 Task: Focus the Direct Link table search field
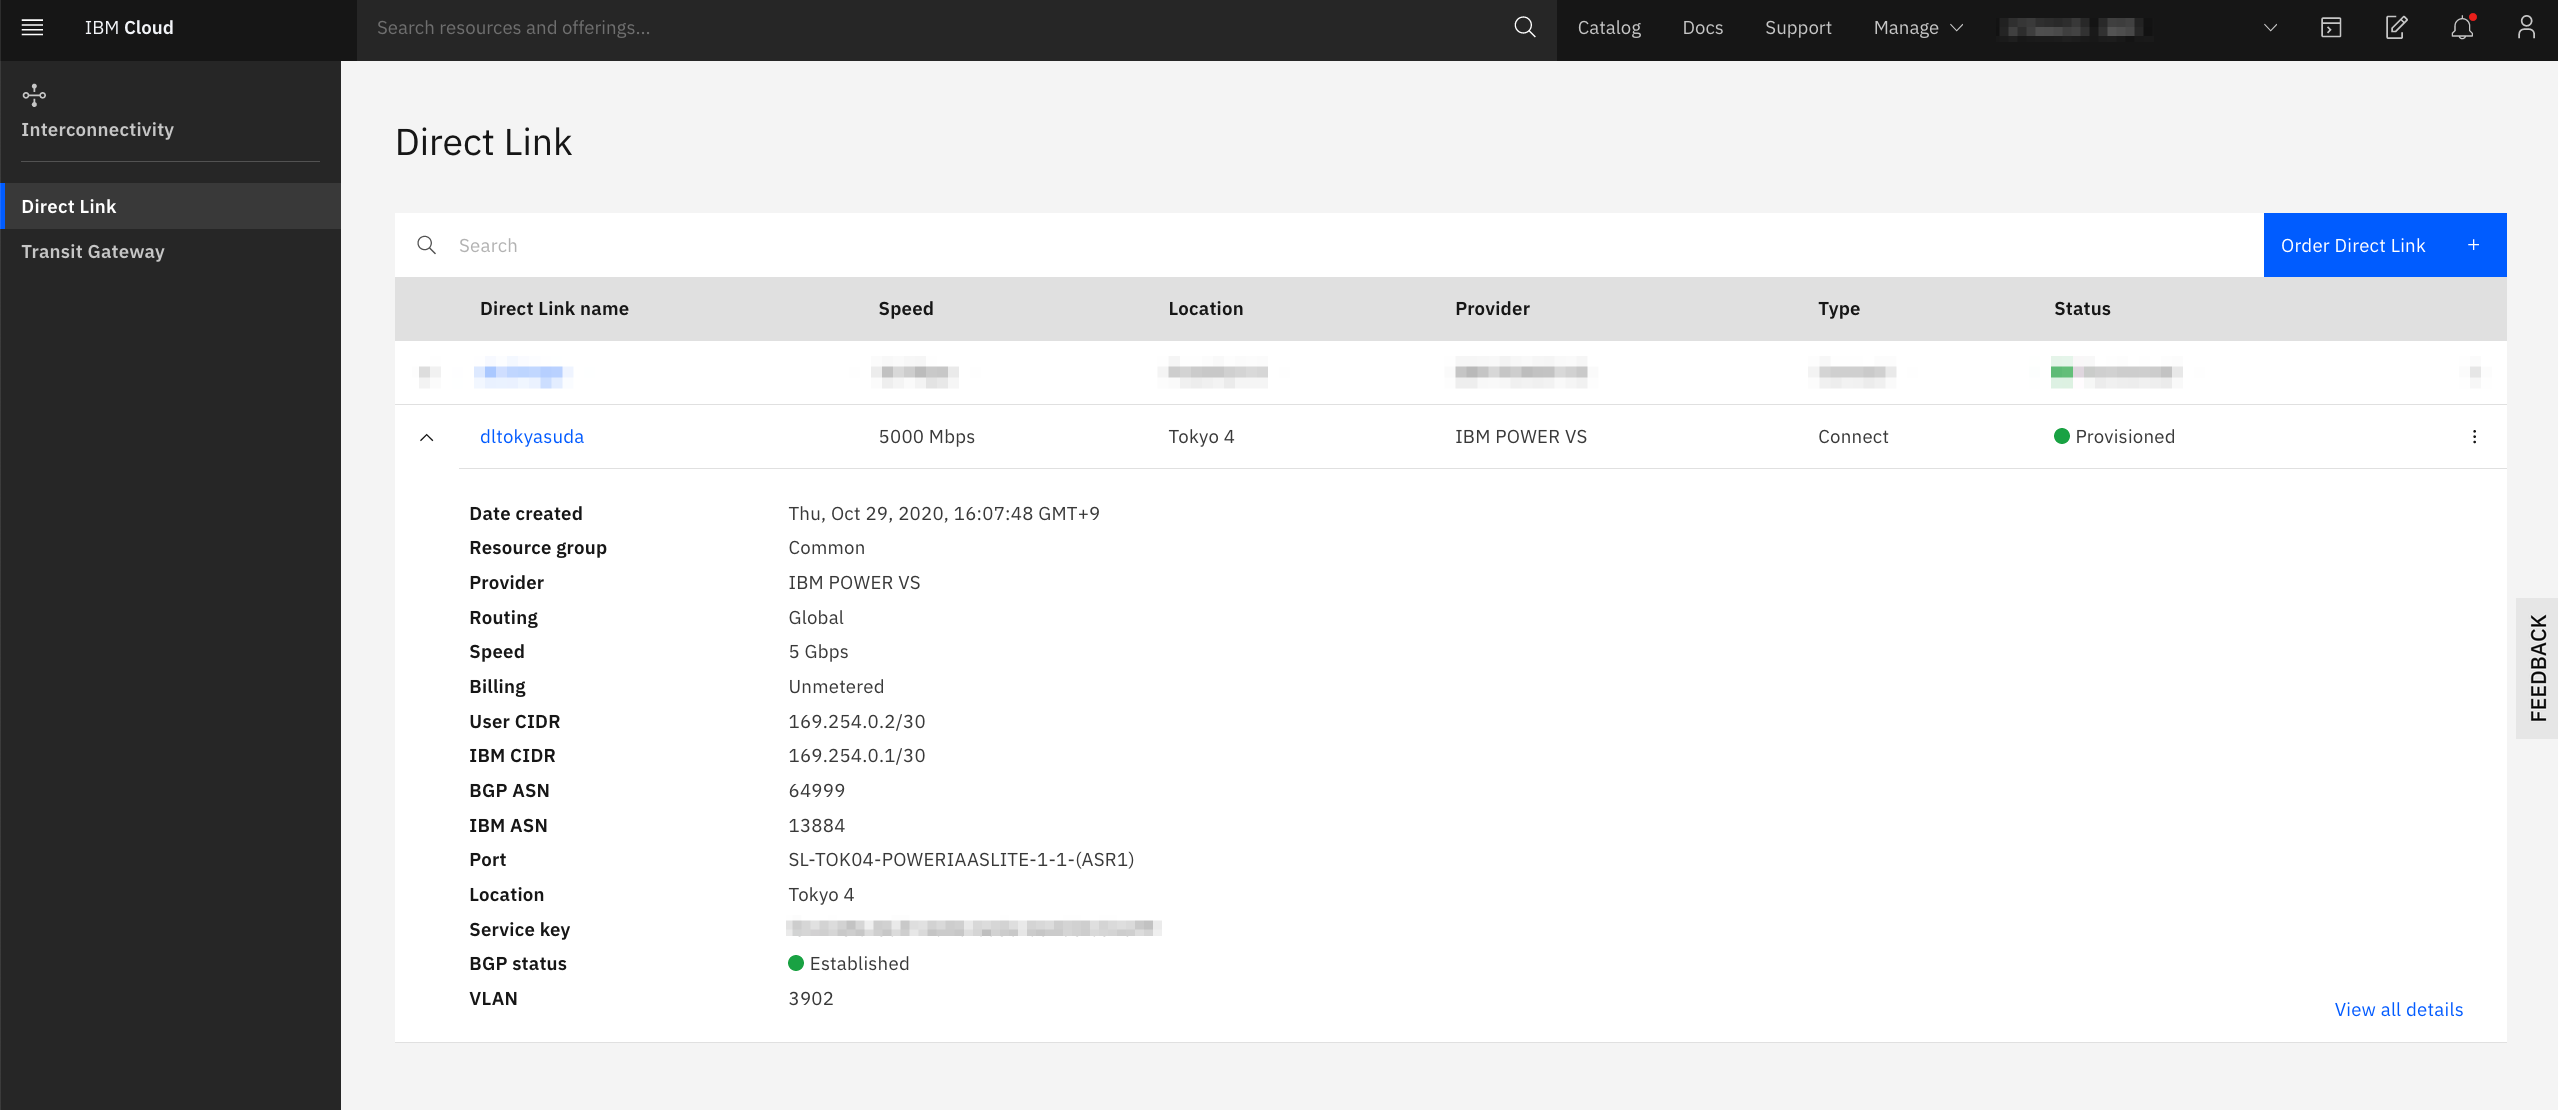coord(1300,245)
